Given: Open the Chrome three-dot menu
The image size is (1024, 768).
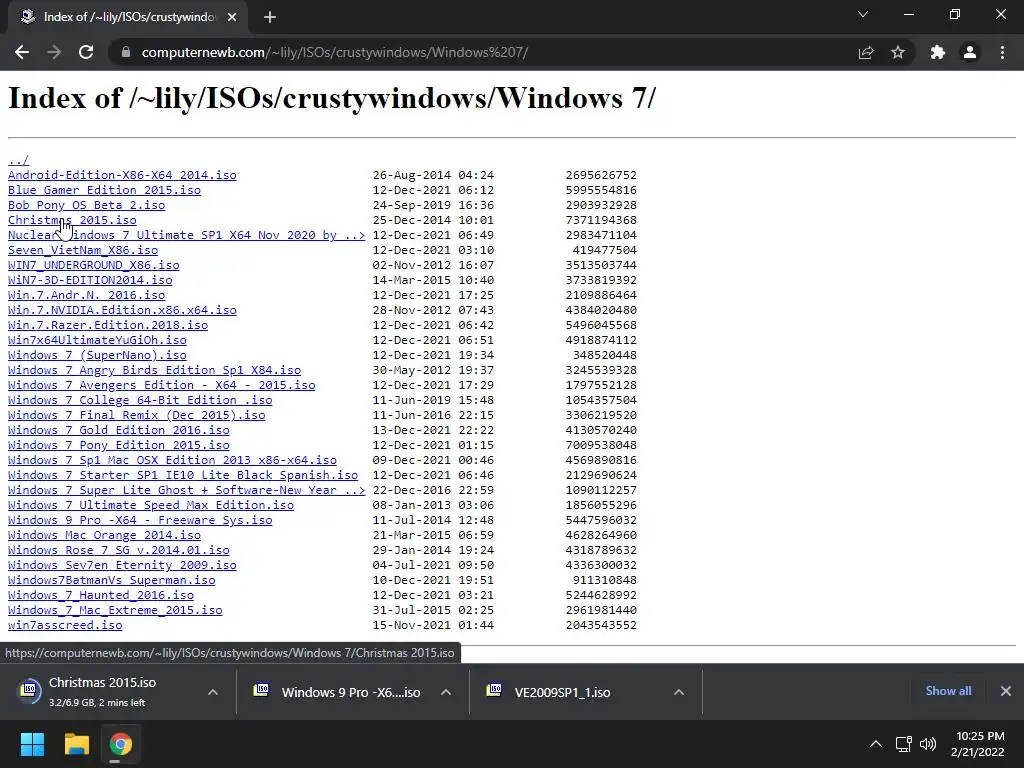Looking at the screenshot, I should (x=1002, y=52).
